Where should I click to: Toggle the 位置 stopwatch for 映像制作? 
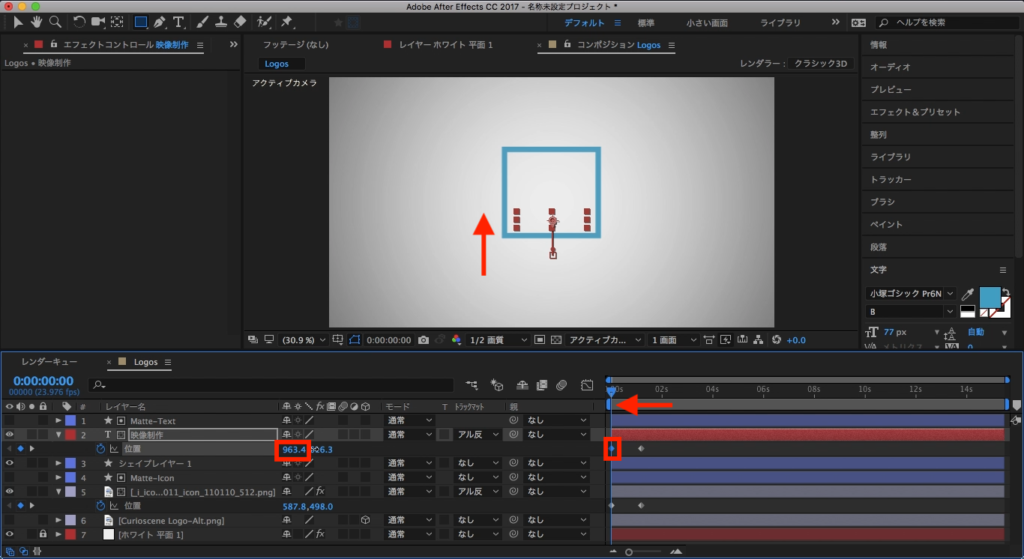[x=100, y=450]
